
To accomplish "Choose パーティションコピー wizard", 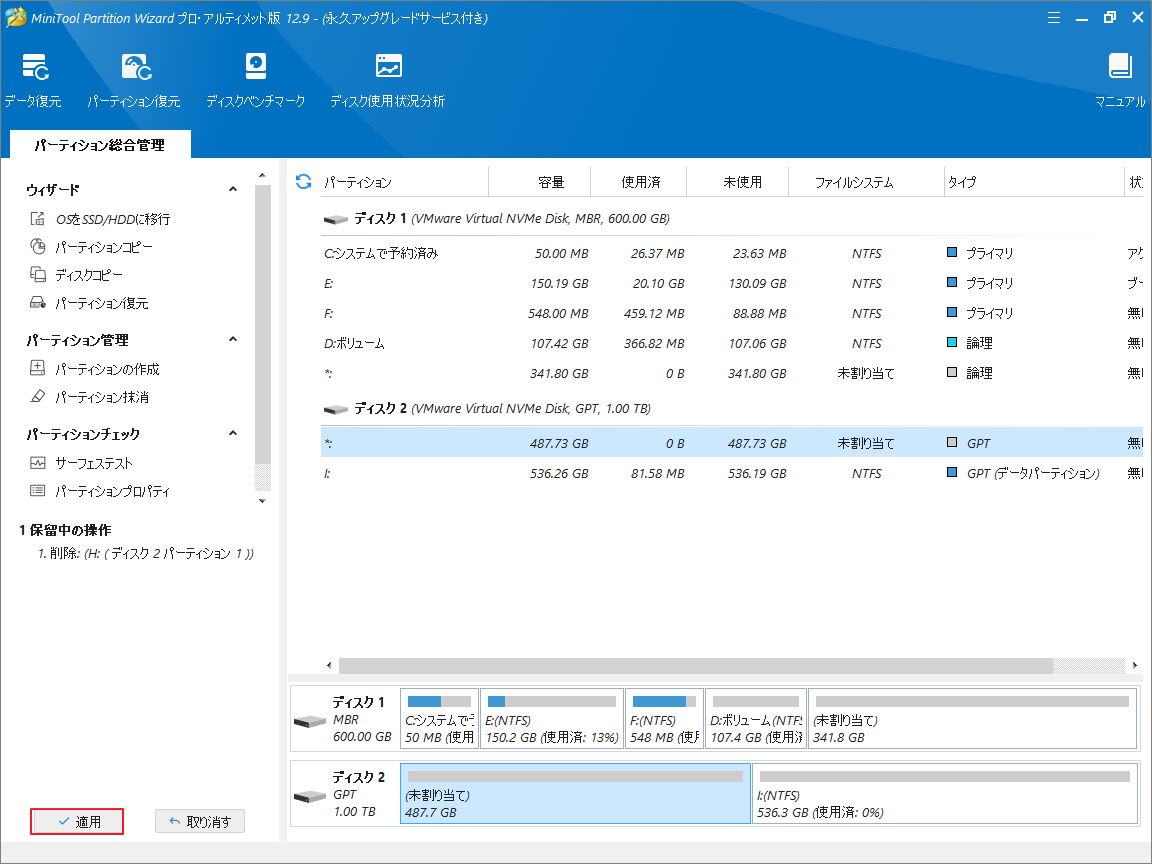I will (x=91, y=247).
